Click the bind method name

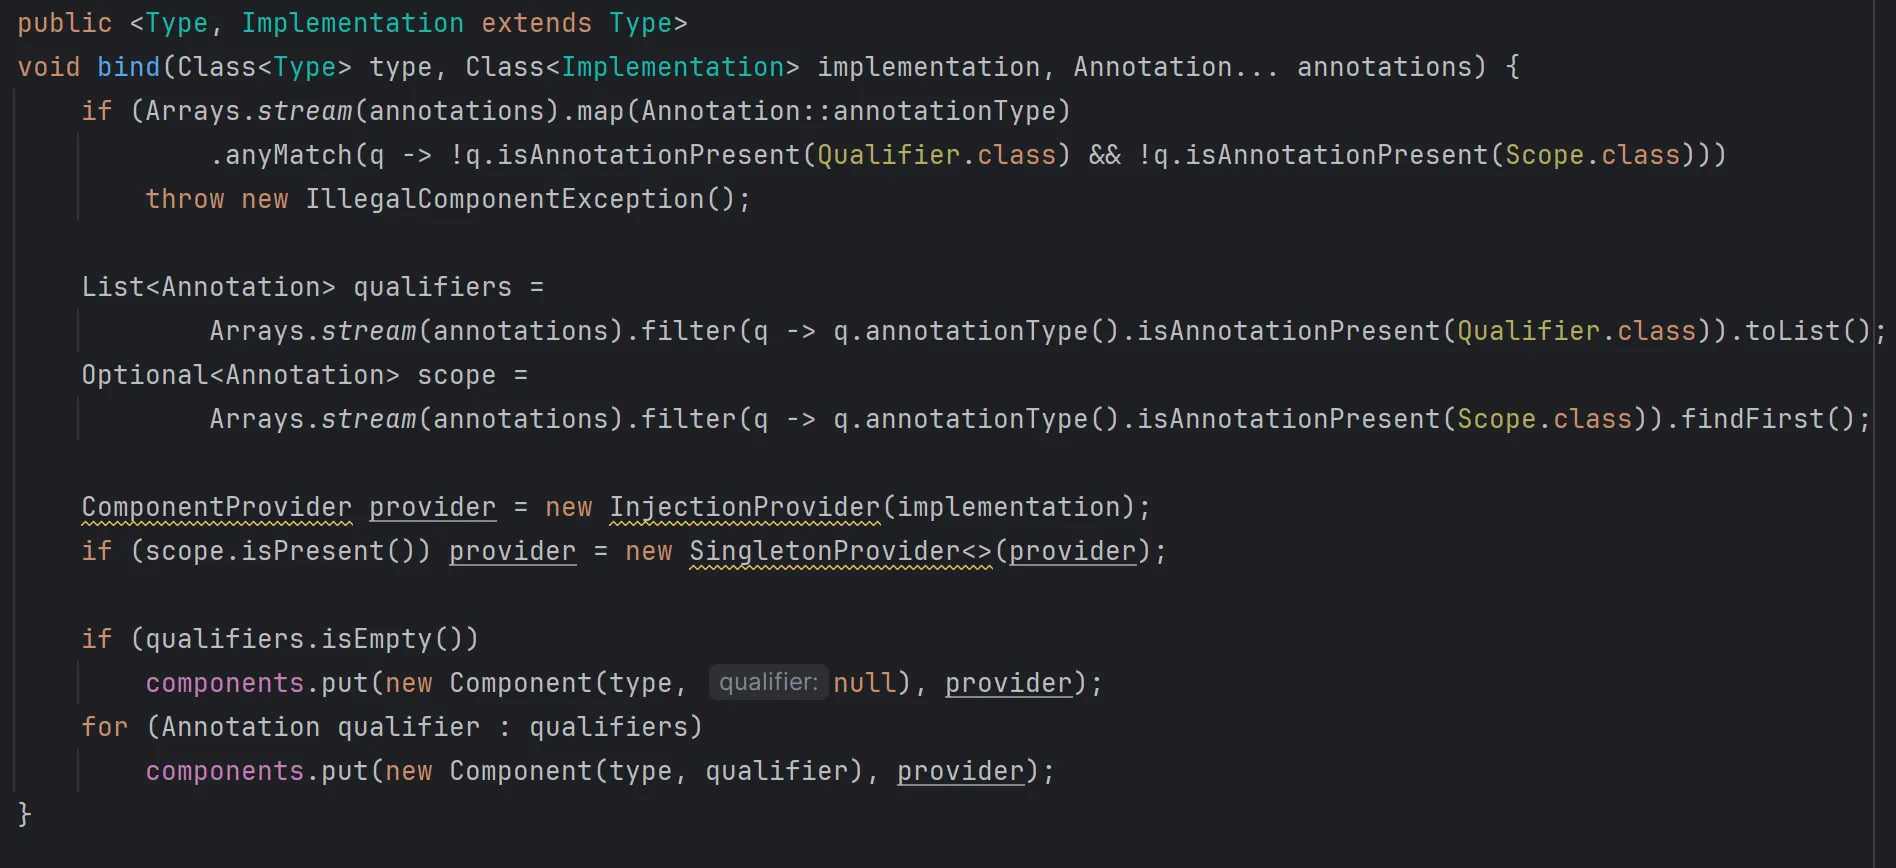point(128,67)
